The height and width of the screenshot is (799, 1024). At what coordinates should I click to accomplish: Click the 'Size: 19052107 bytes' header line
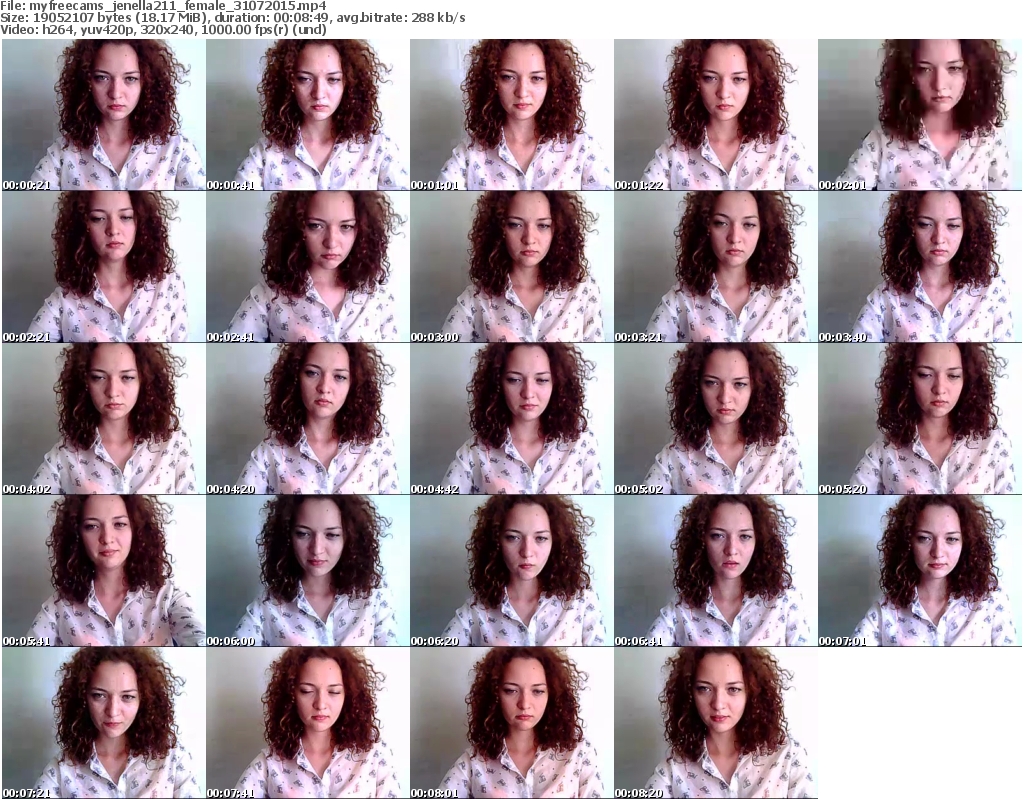point(232,18)
